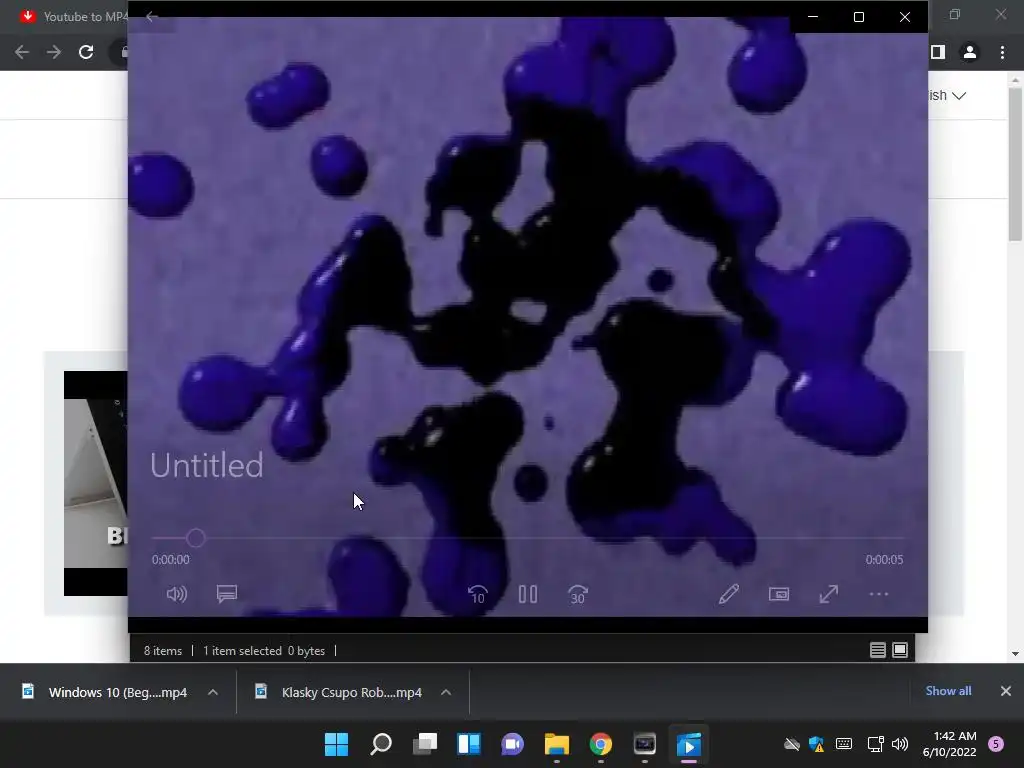Open subtitles and captions menu

227,594
